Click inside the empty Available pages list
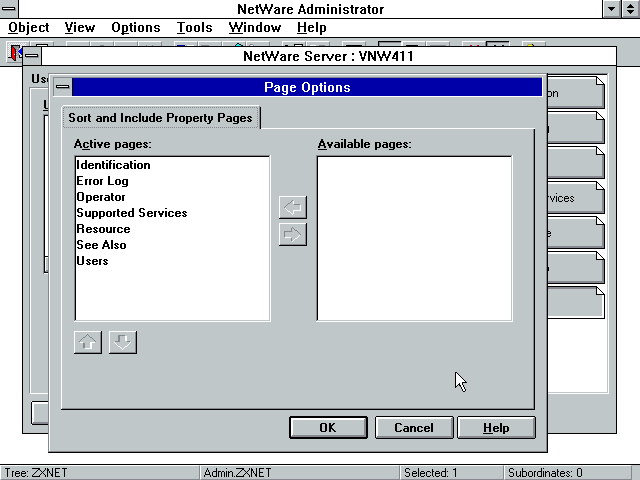The height and width of the screenshot is (480, 640). 414,238
